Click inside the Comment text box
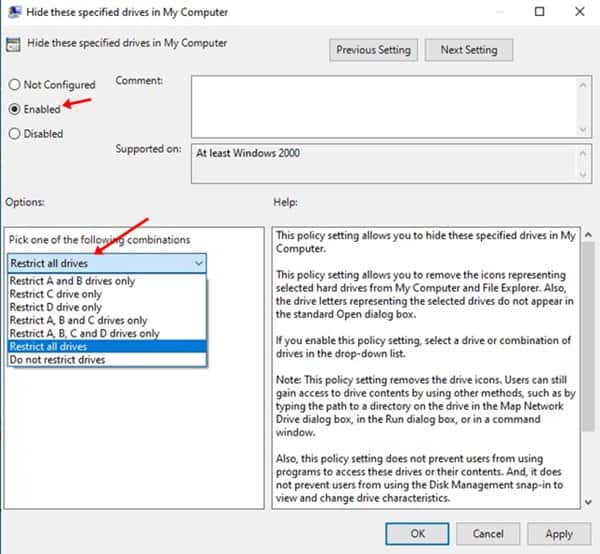Image resolution: width=600 pixels, height=554 pixels. pyautogui.click(x=384, y=107)
